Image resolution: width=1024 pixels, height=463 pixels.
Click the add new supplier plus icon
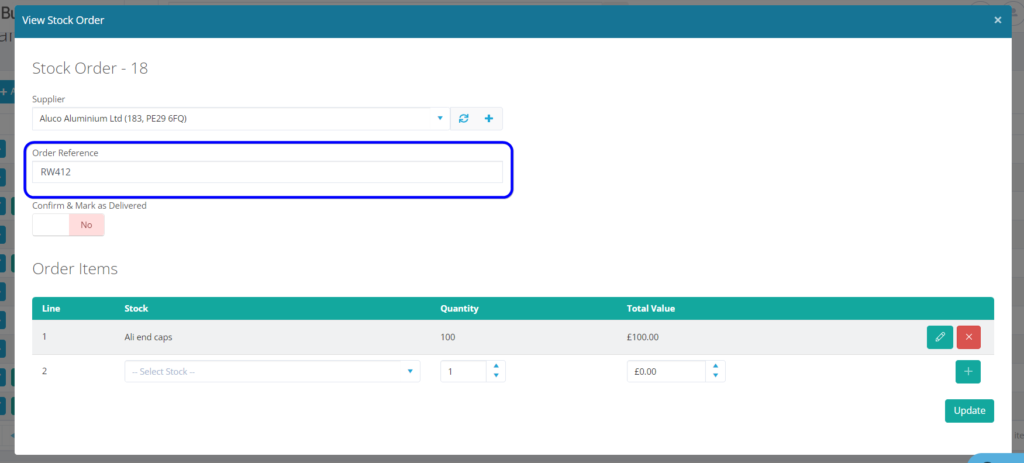tap(489, 119)
